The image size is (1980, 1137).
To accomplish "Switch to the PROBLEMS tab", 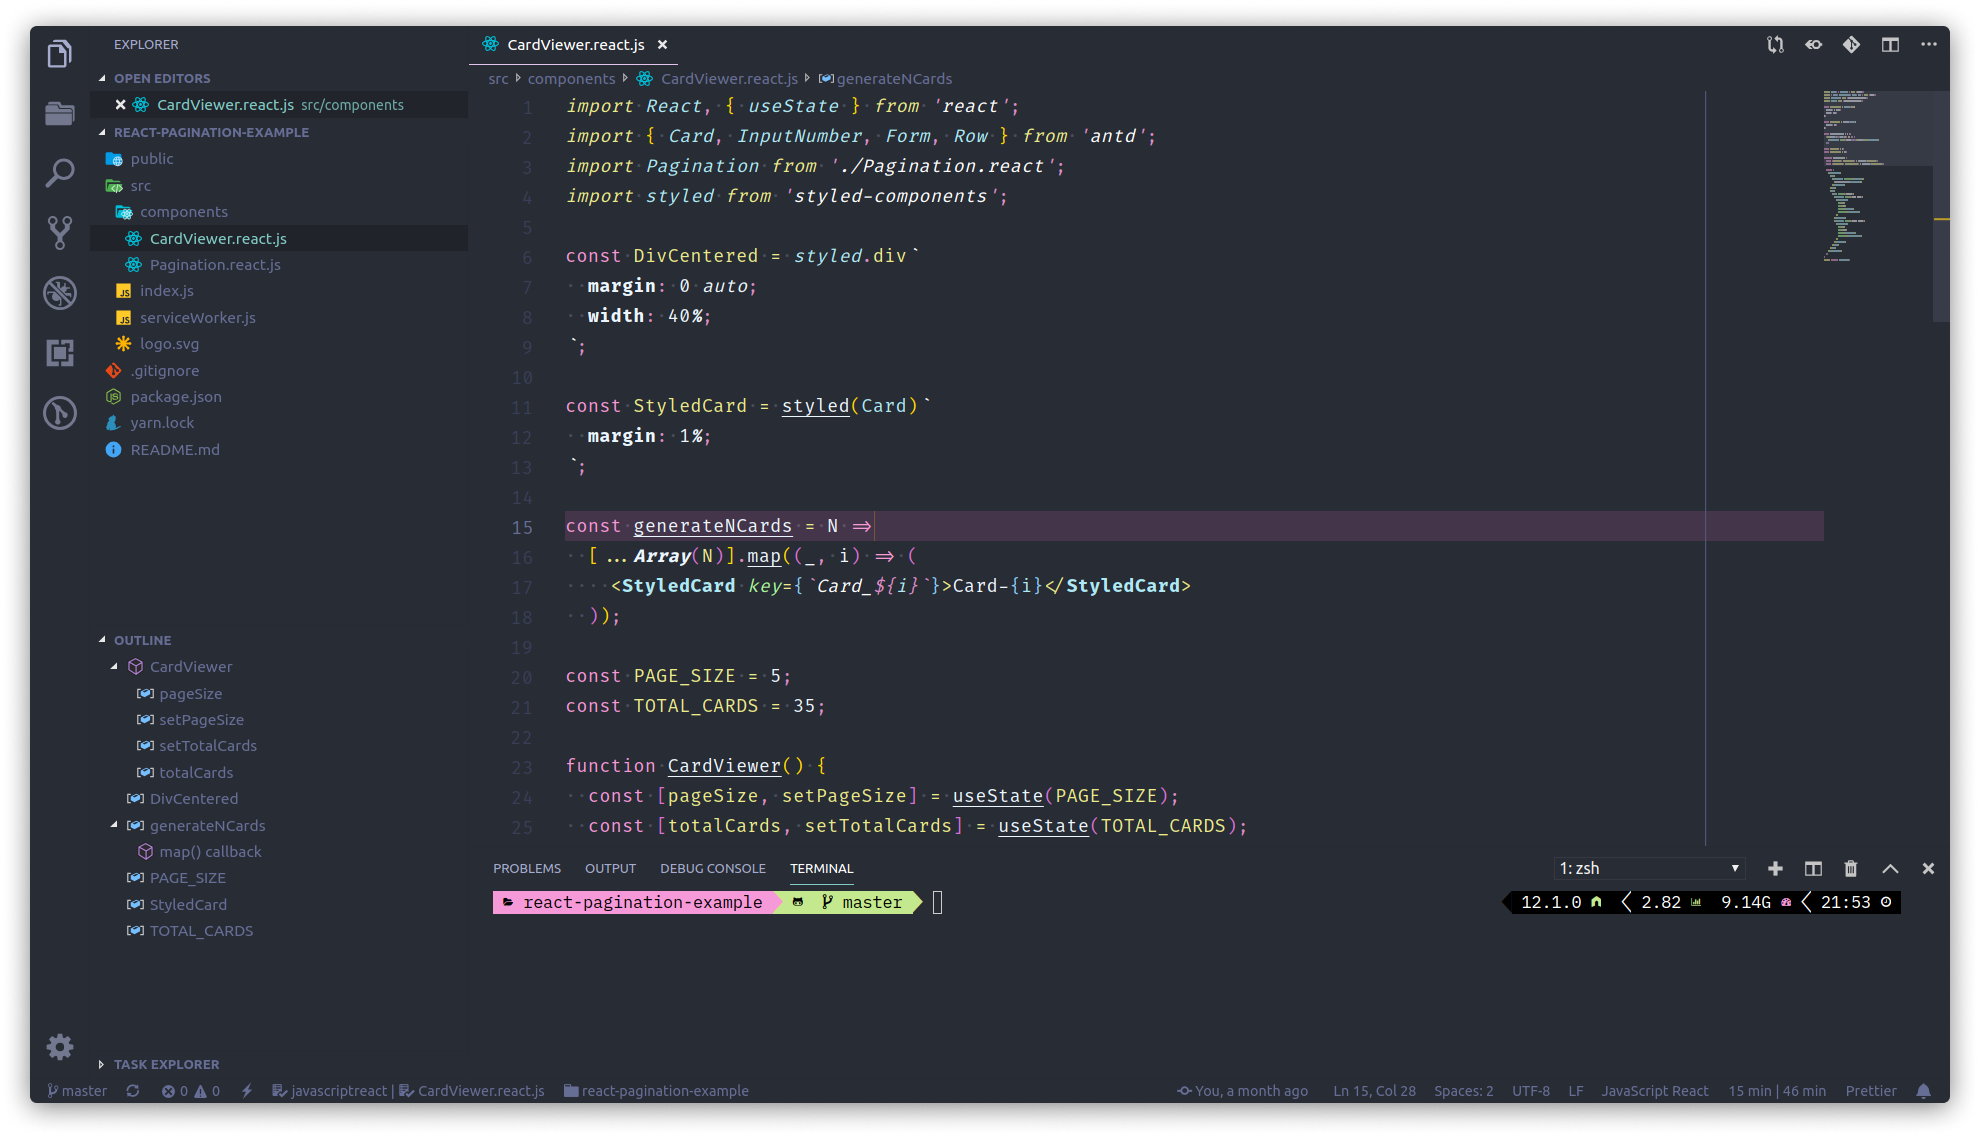I will 527,869.
